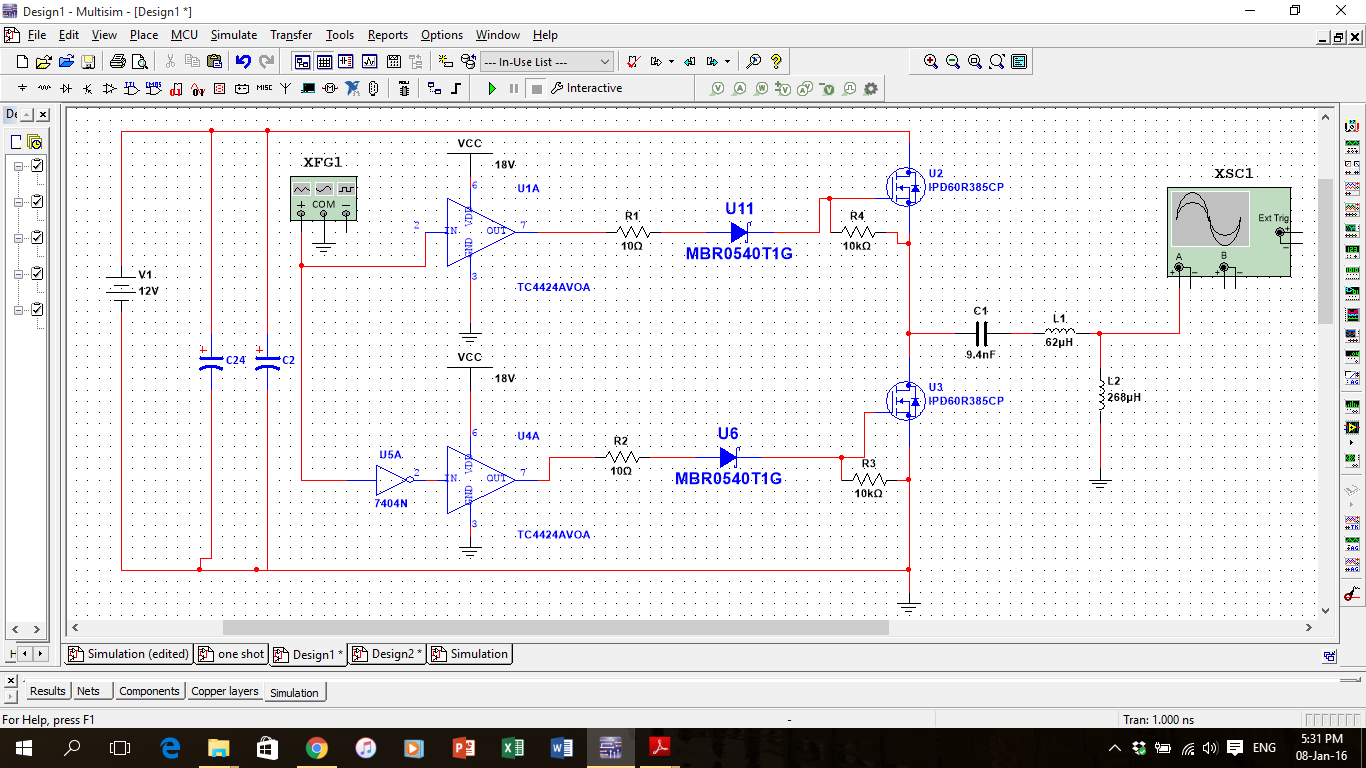This screenshot has width=1366, height=768.
Task: Stop the running simulation
Action: [x=536, y=88]
